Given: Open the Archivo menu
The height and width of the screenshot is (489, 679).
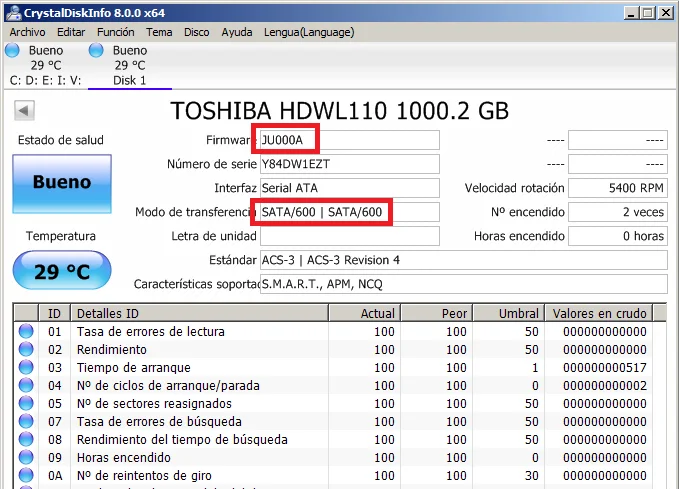Looking at the screenshot, I should click(x=27, y=32).
